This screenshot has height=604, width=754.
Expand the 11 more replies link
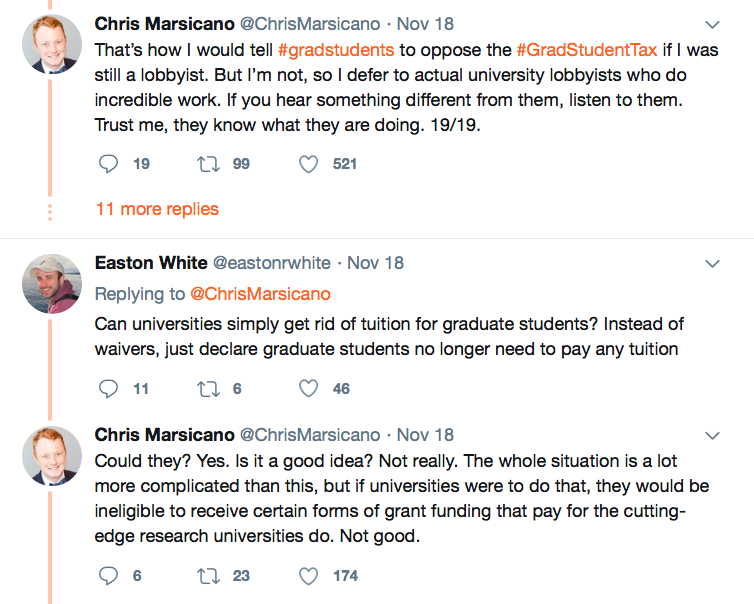(156, 209)
